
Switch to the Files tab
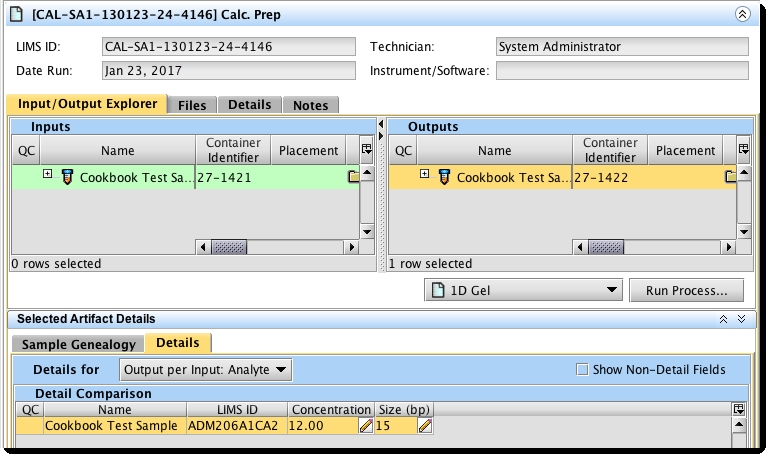[x=192, y=105]
